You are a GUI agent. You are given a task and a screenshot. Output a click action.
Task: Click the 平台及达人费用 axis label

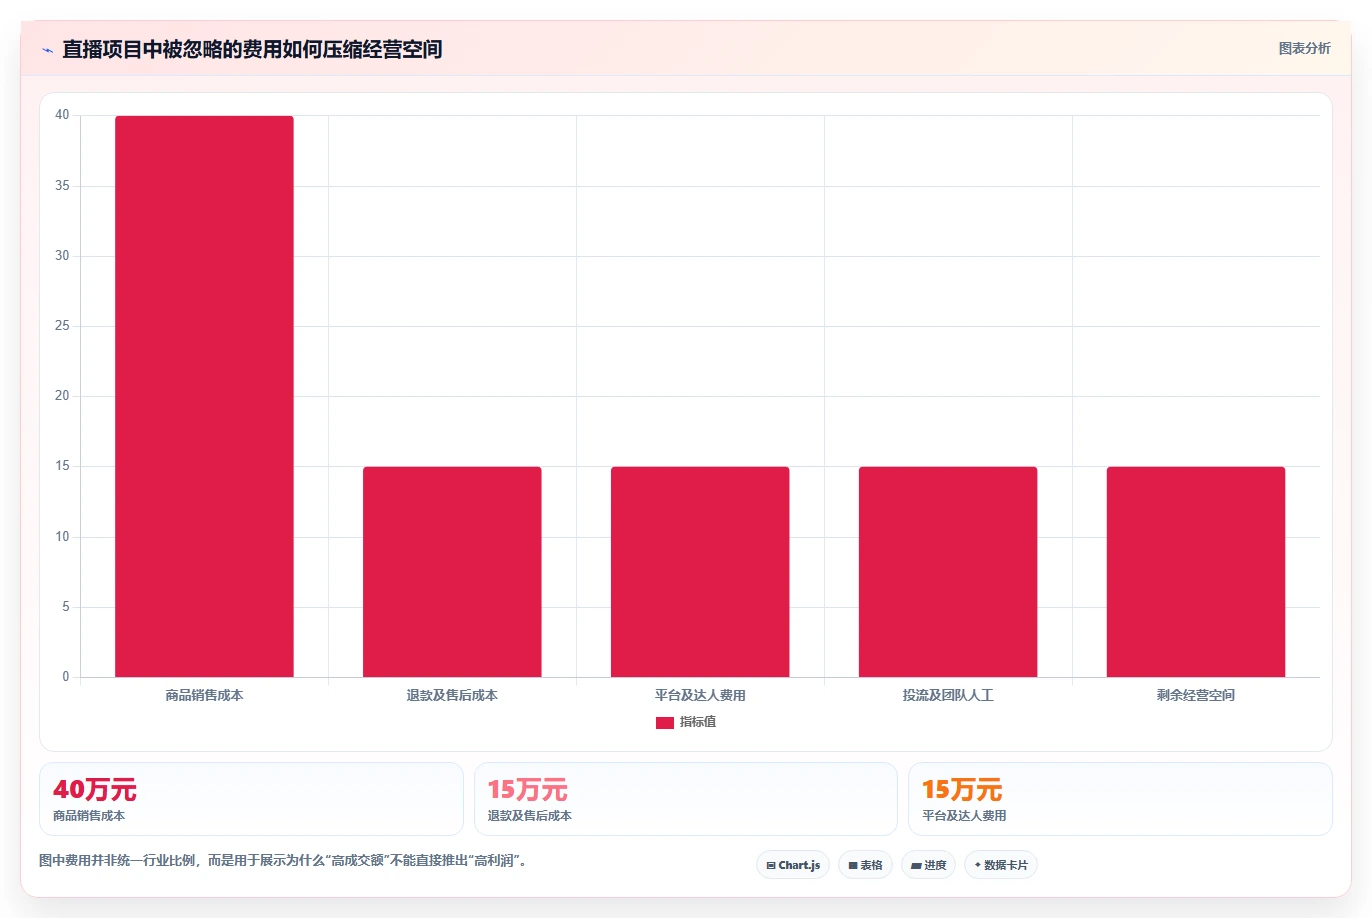click(x=700, y=695)
